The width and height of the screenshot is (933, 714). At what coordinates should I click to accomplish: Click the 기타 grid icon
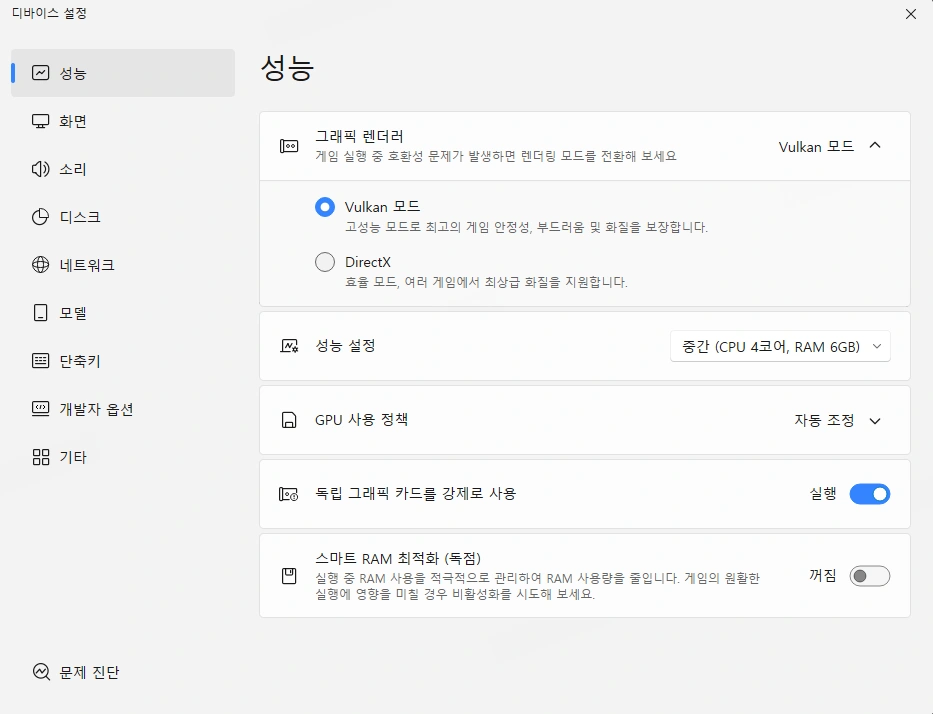(40, 457)
